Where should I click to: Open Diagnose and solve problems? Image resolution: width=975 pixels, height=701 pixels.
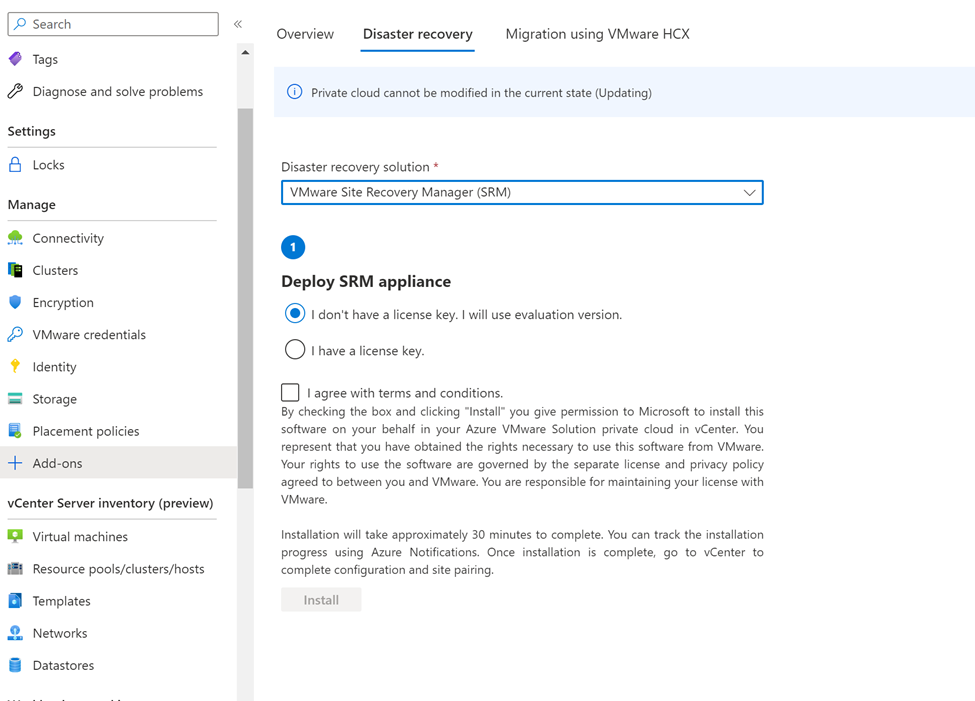117,91
